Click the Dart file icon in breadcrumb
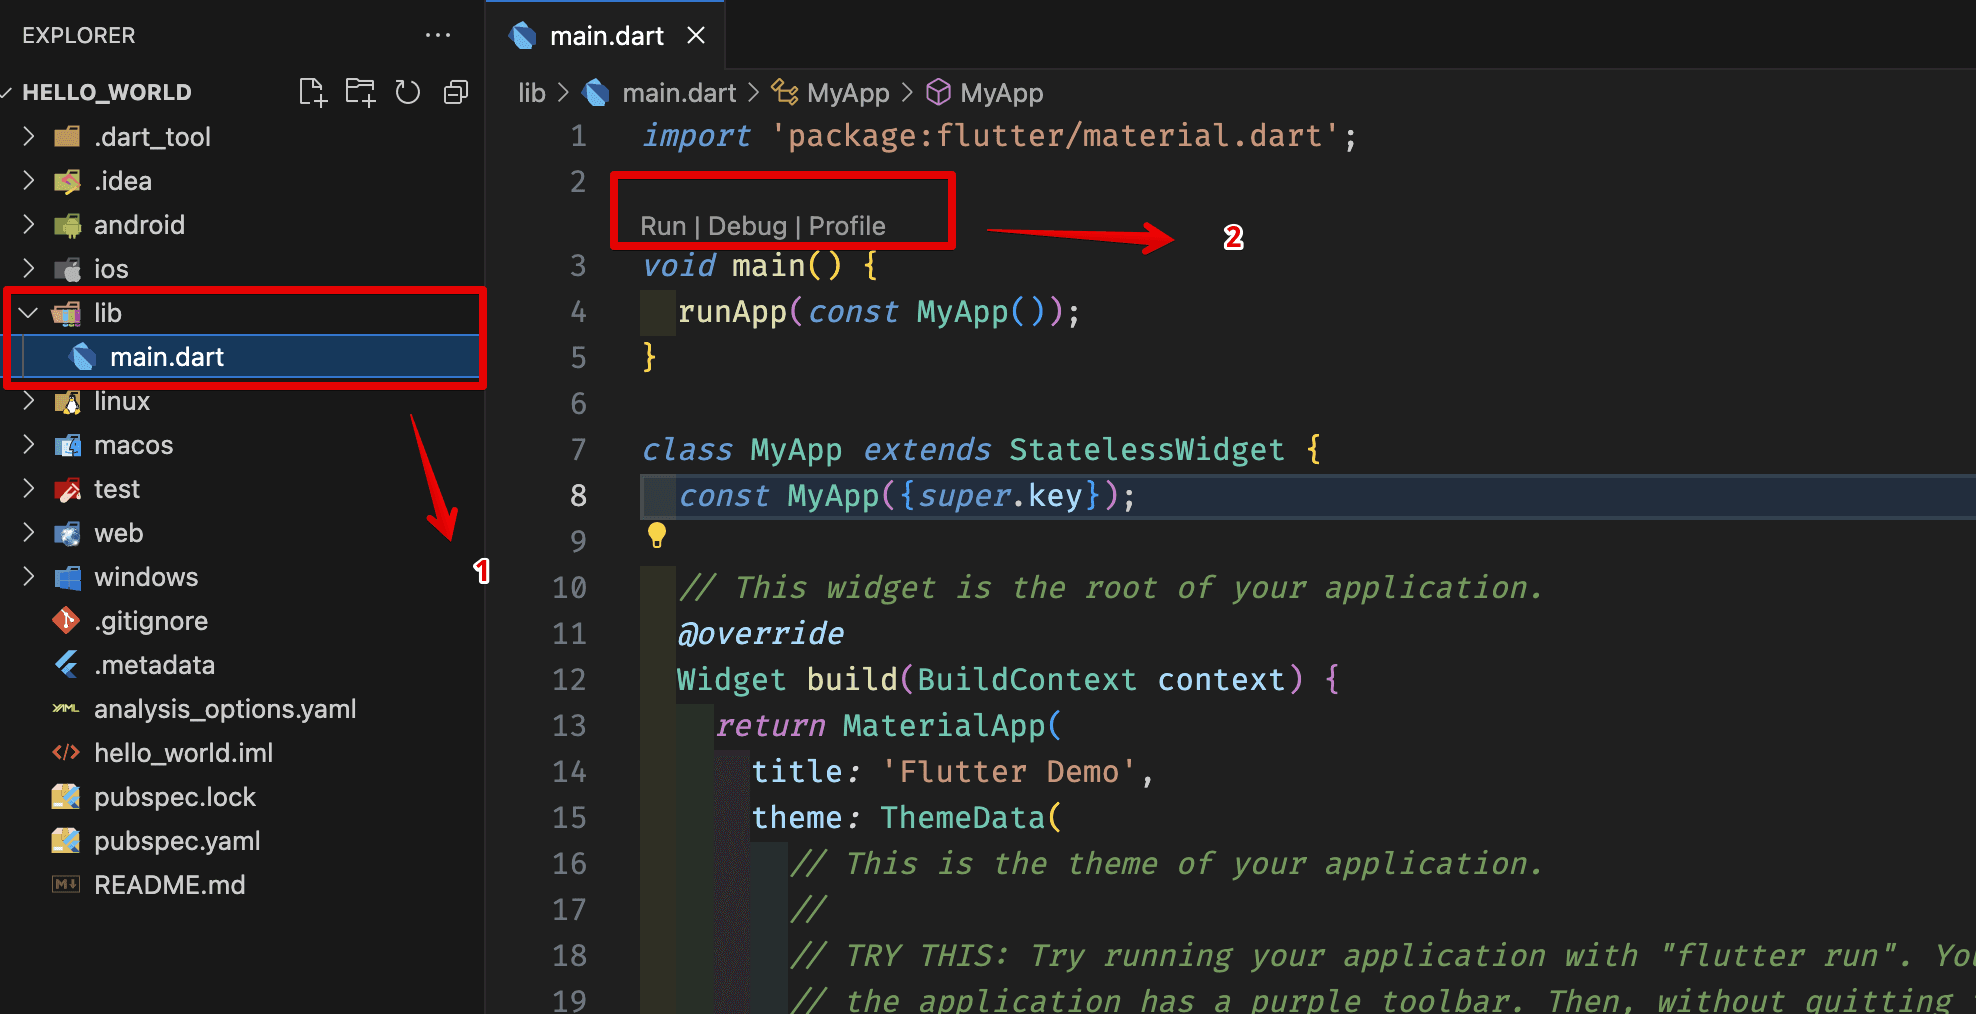This screenshot has height=1014, width=1976. click(597, 93)
